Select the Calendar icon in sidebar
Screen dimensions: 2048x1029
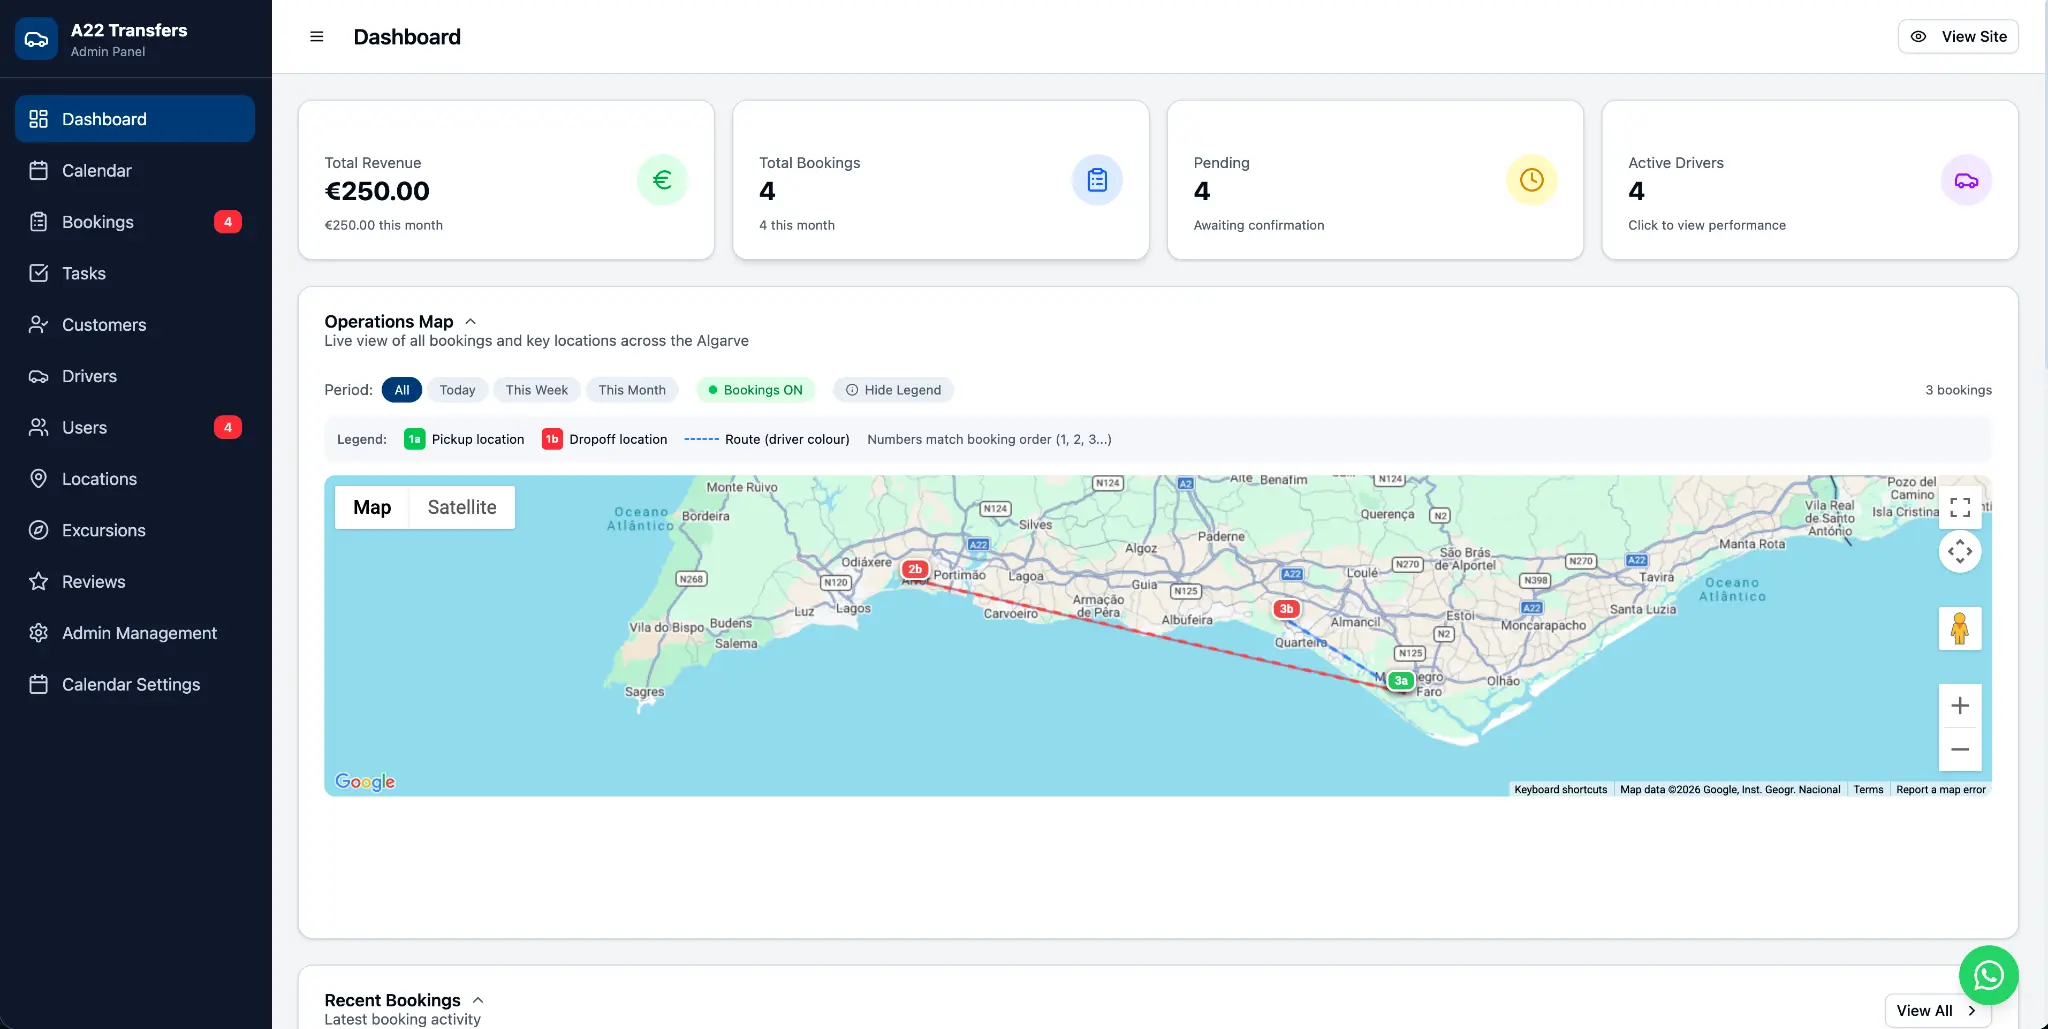point(38,170)
